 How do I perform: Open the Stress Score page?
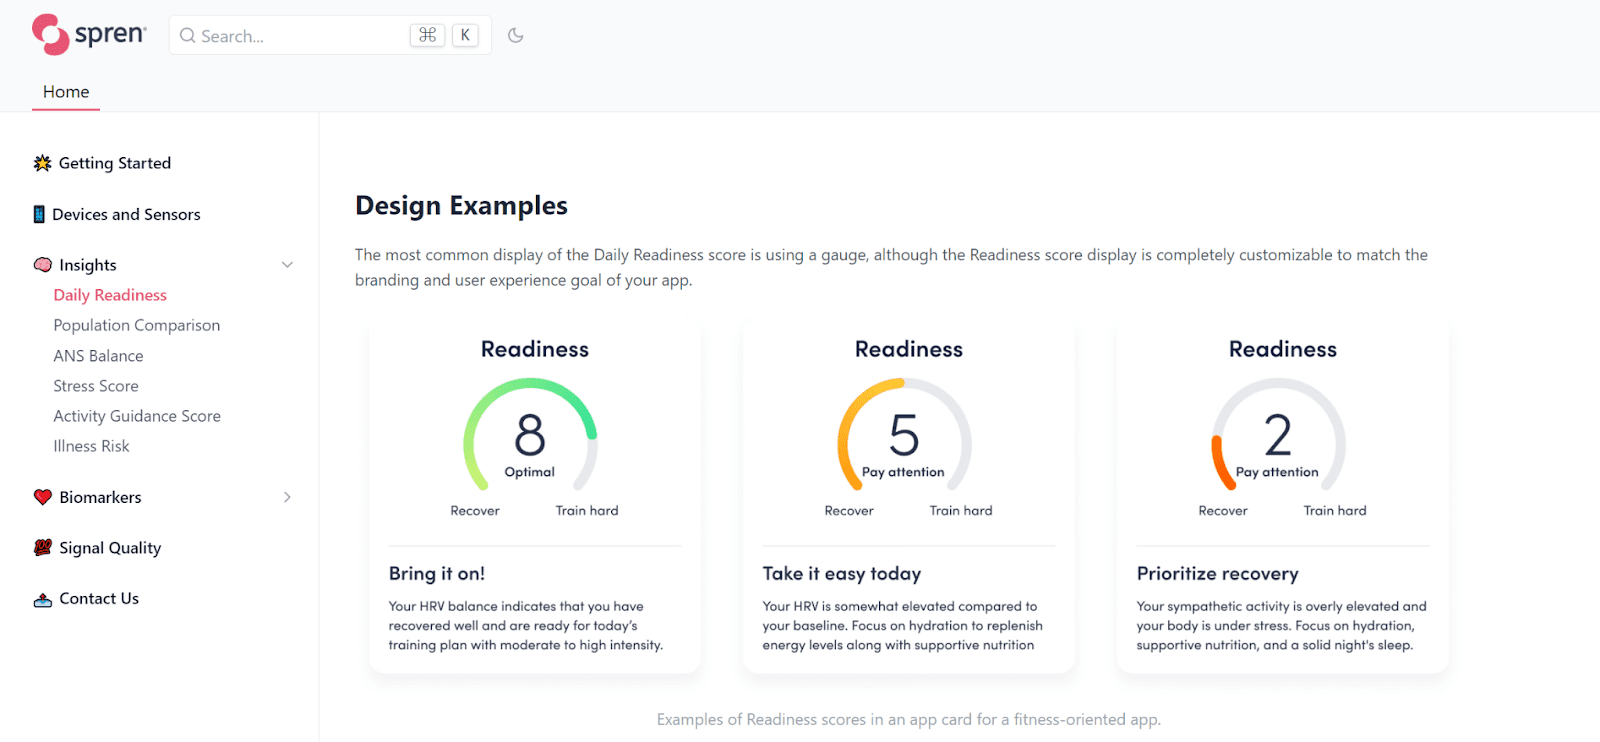[95, 385]
